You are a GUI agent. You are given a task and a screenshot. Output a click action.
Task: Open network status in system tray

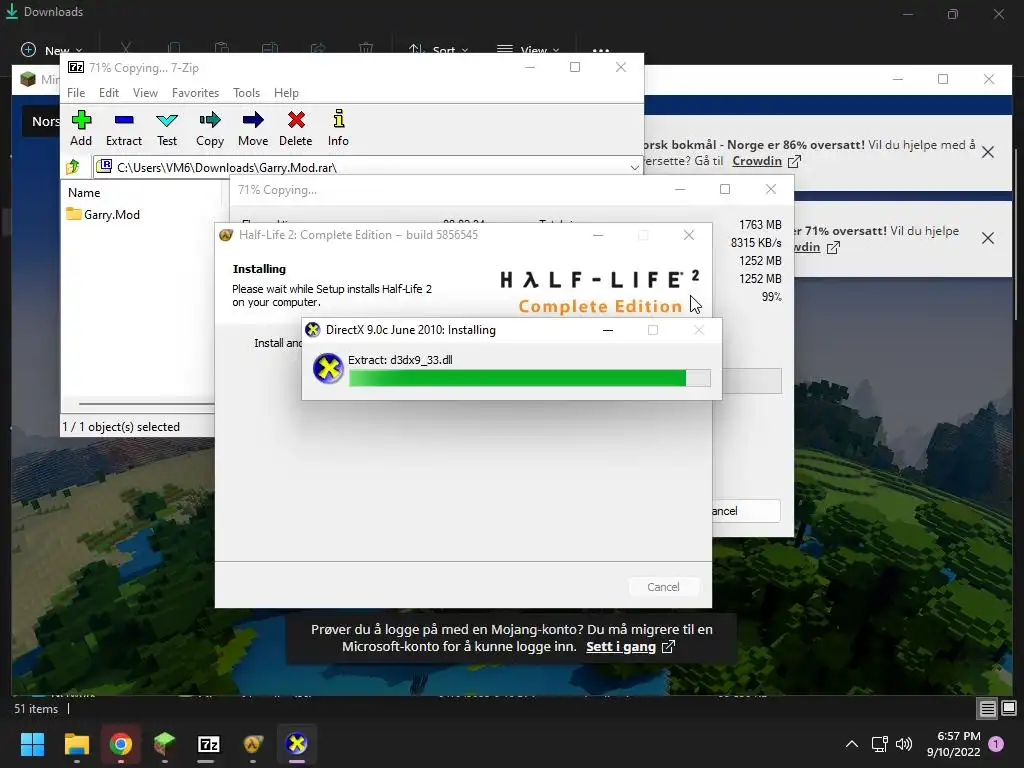[879, 744]
